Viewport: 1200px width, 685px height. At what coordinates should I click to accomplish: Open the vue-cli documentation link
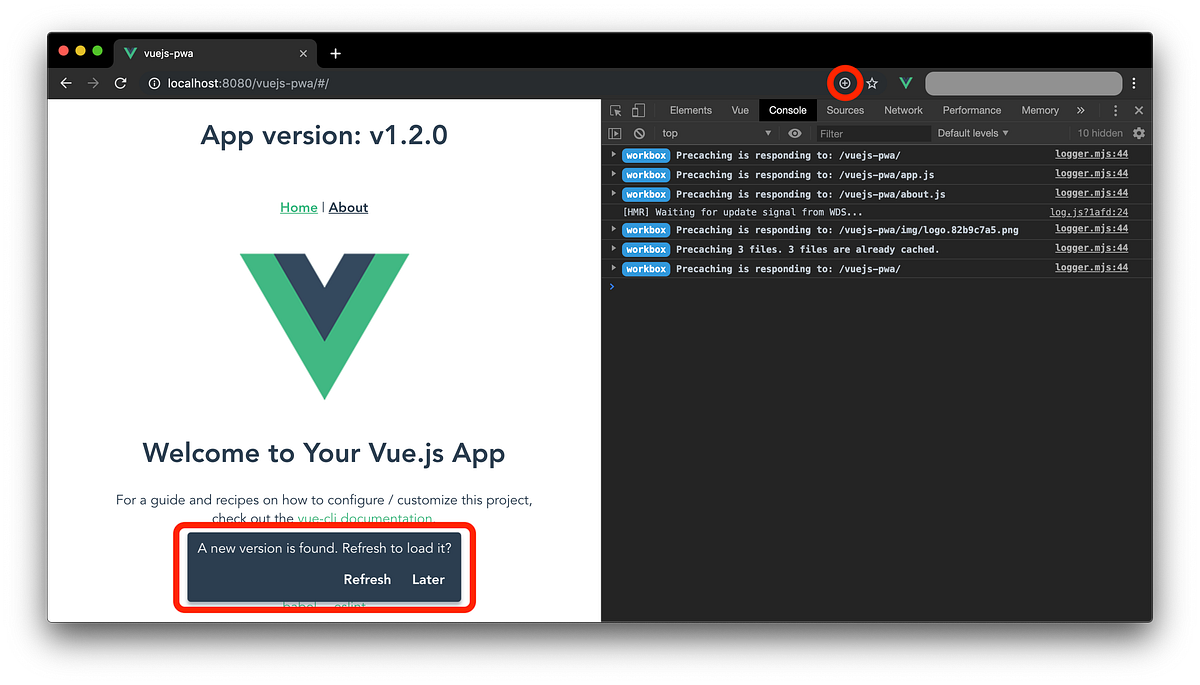click(364, 518)
